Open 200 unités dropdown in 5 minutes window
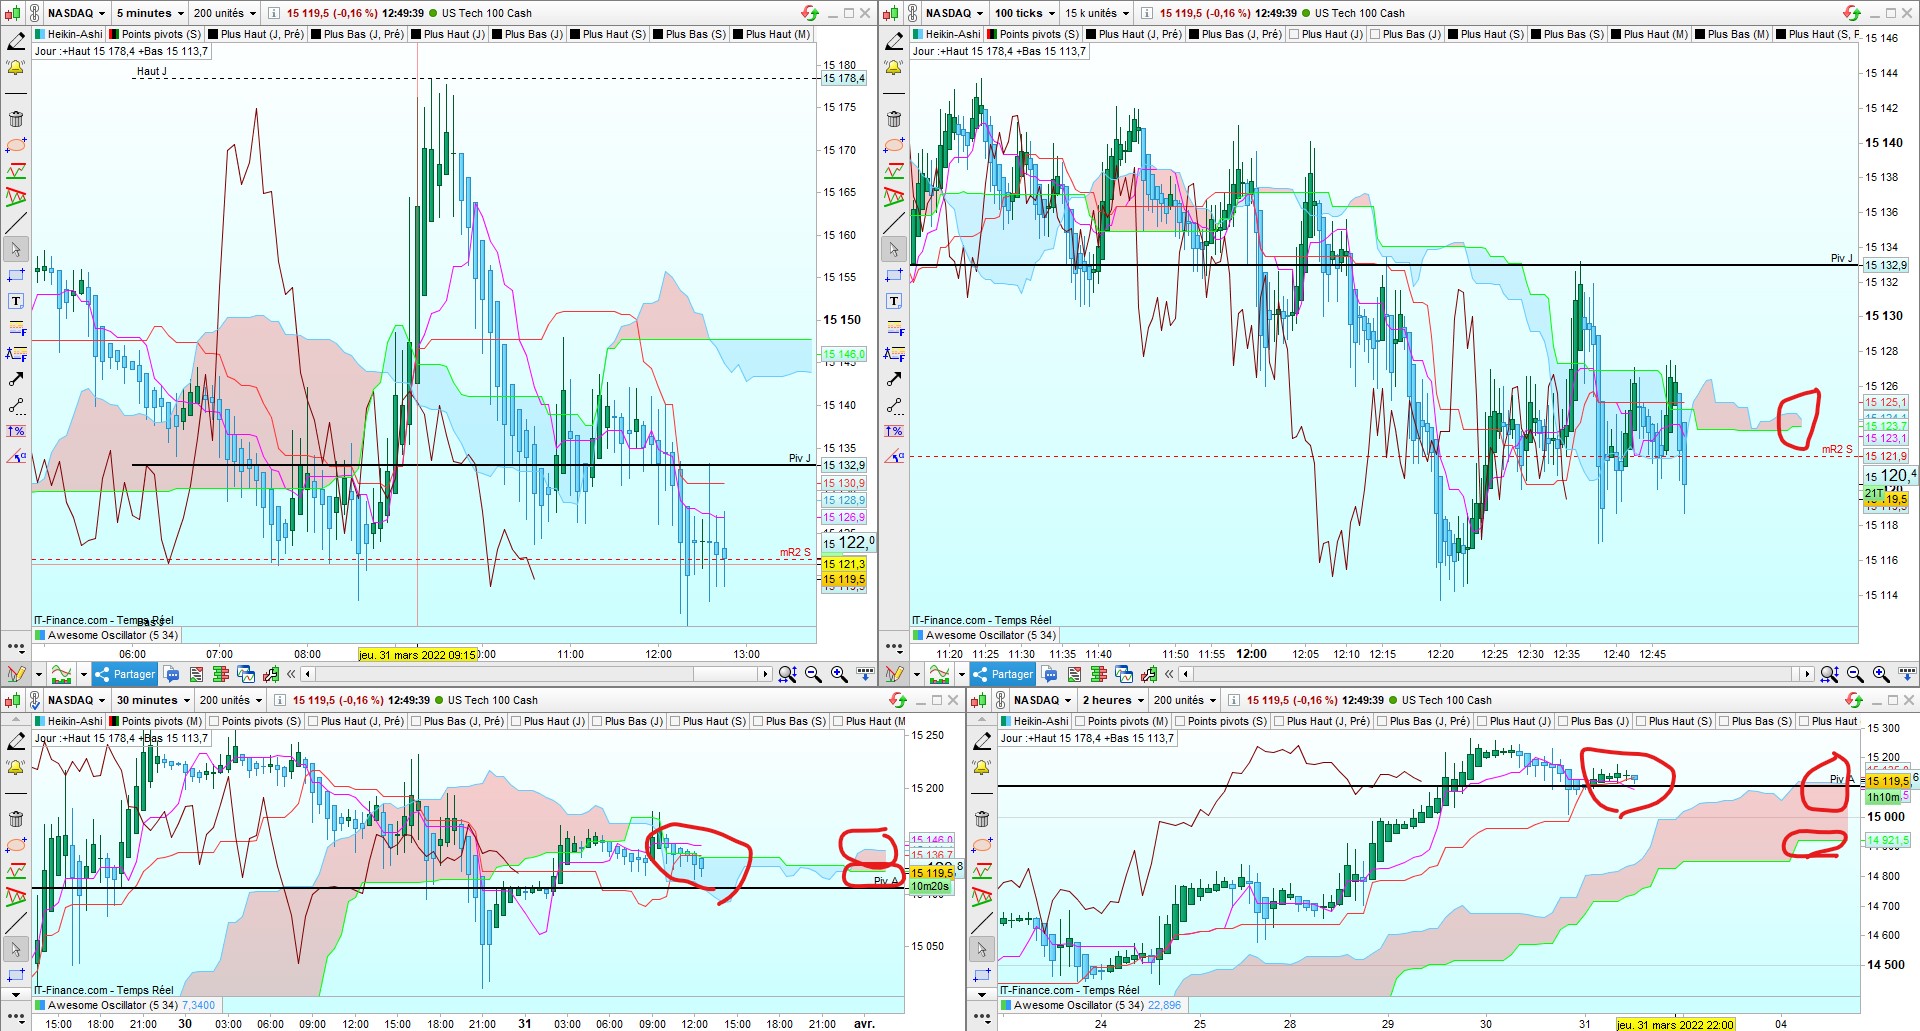The width and height of the screenshot is (1920, 1031). tap(224, 13)
